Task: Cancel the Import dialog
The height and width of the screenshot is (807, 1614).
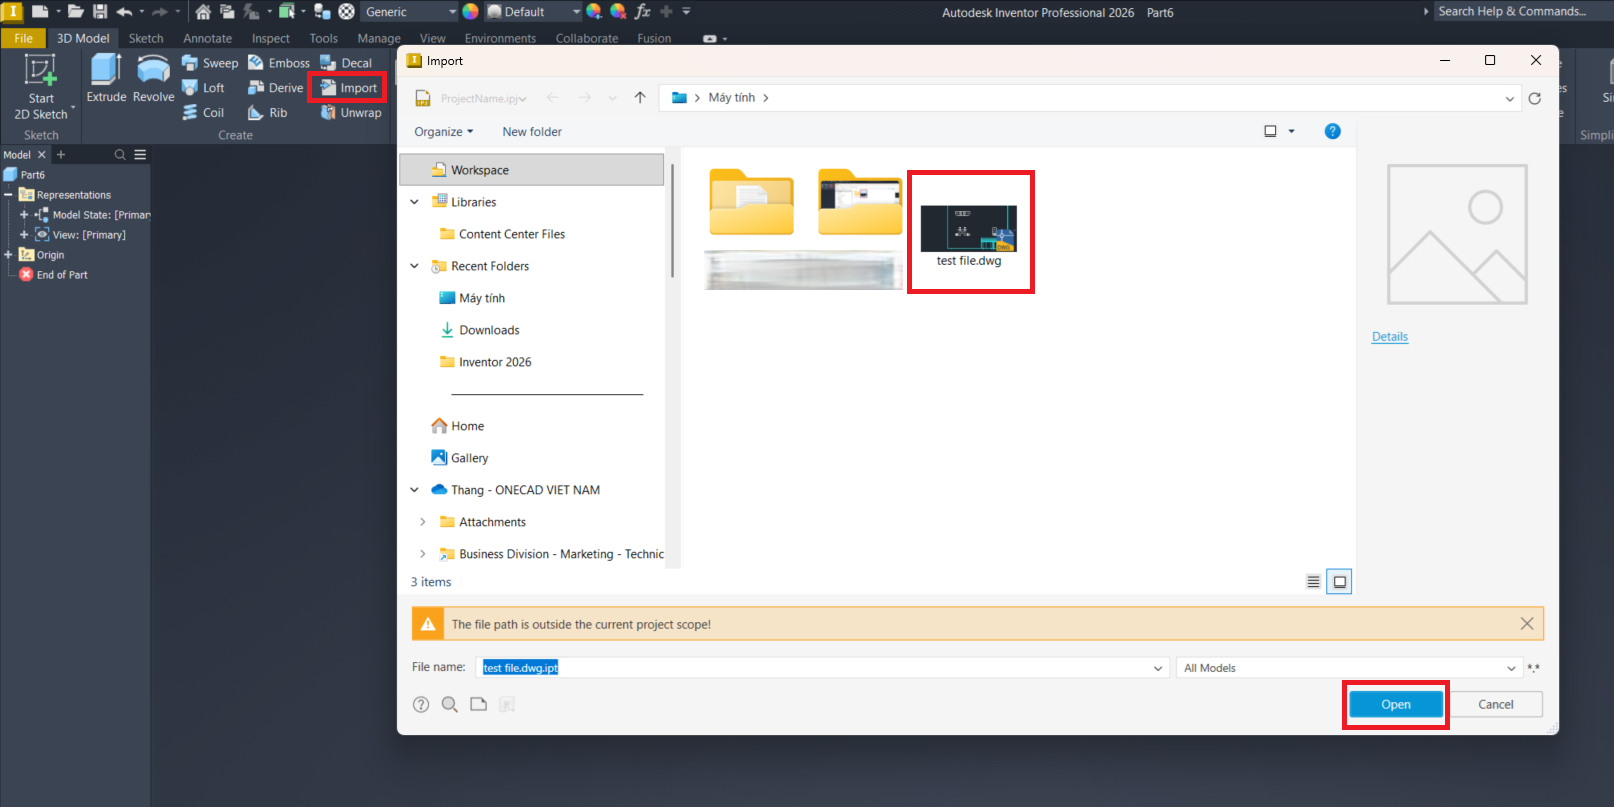Action: pos(1496,705)
